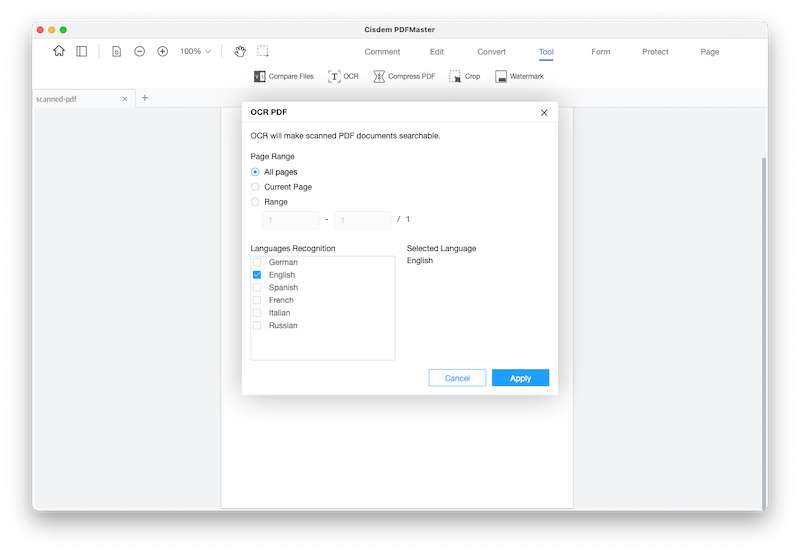Enable Spanish language recognition
Screen dimensions: 800x553
257,287
